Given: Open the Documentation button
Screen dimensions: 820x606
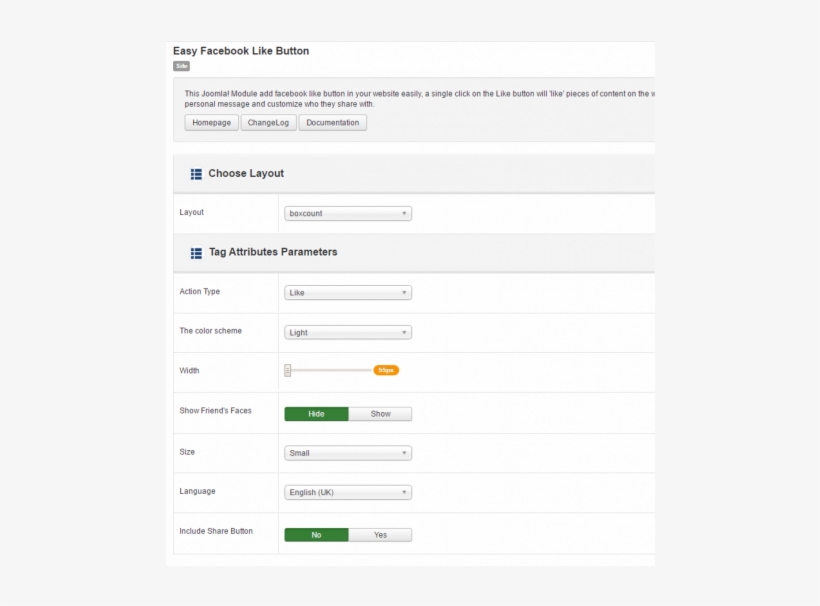Looking at the screenshot, I should (333, 122).
